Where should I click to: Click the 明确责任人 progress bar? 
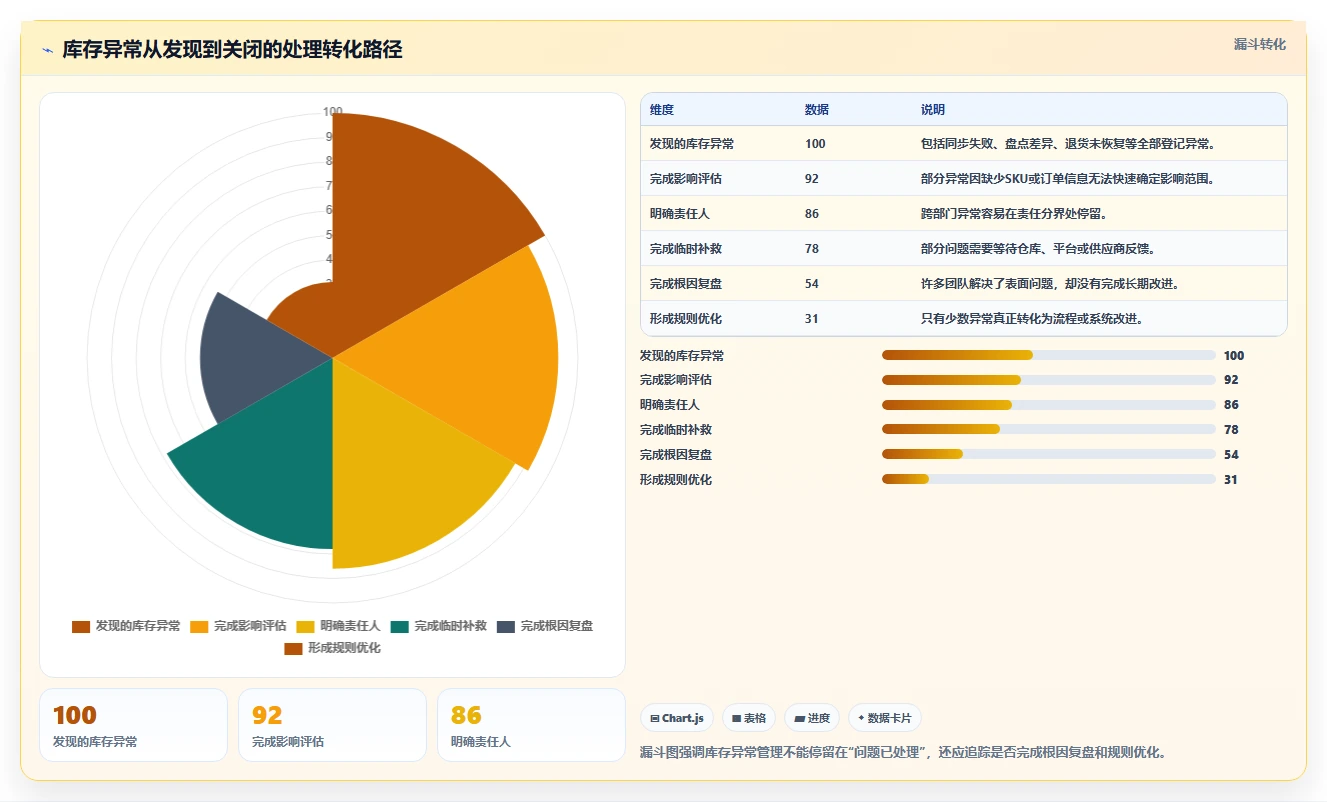(1049, 405)
